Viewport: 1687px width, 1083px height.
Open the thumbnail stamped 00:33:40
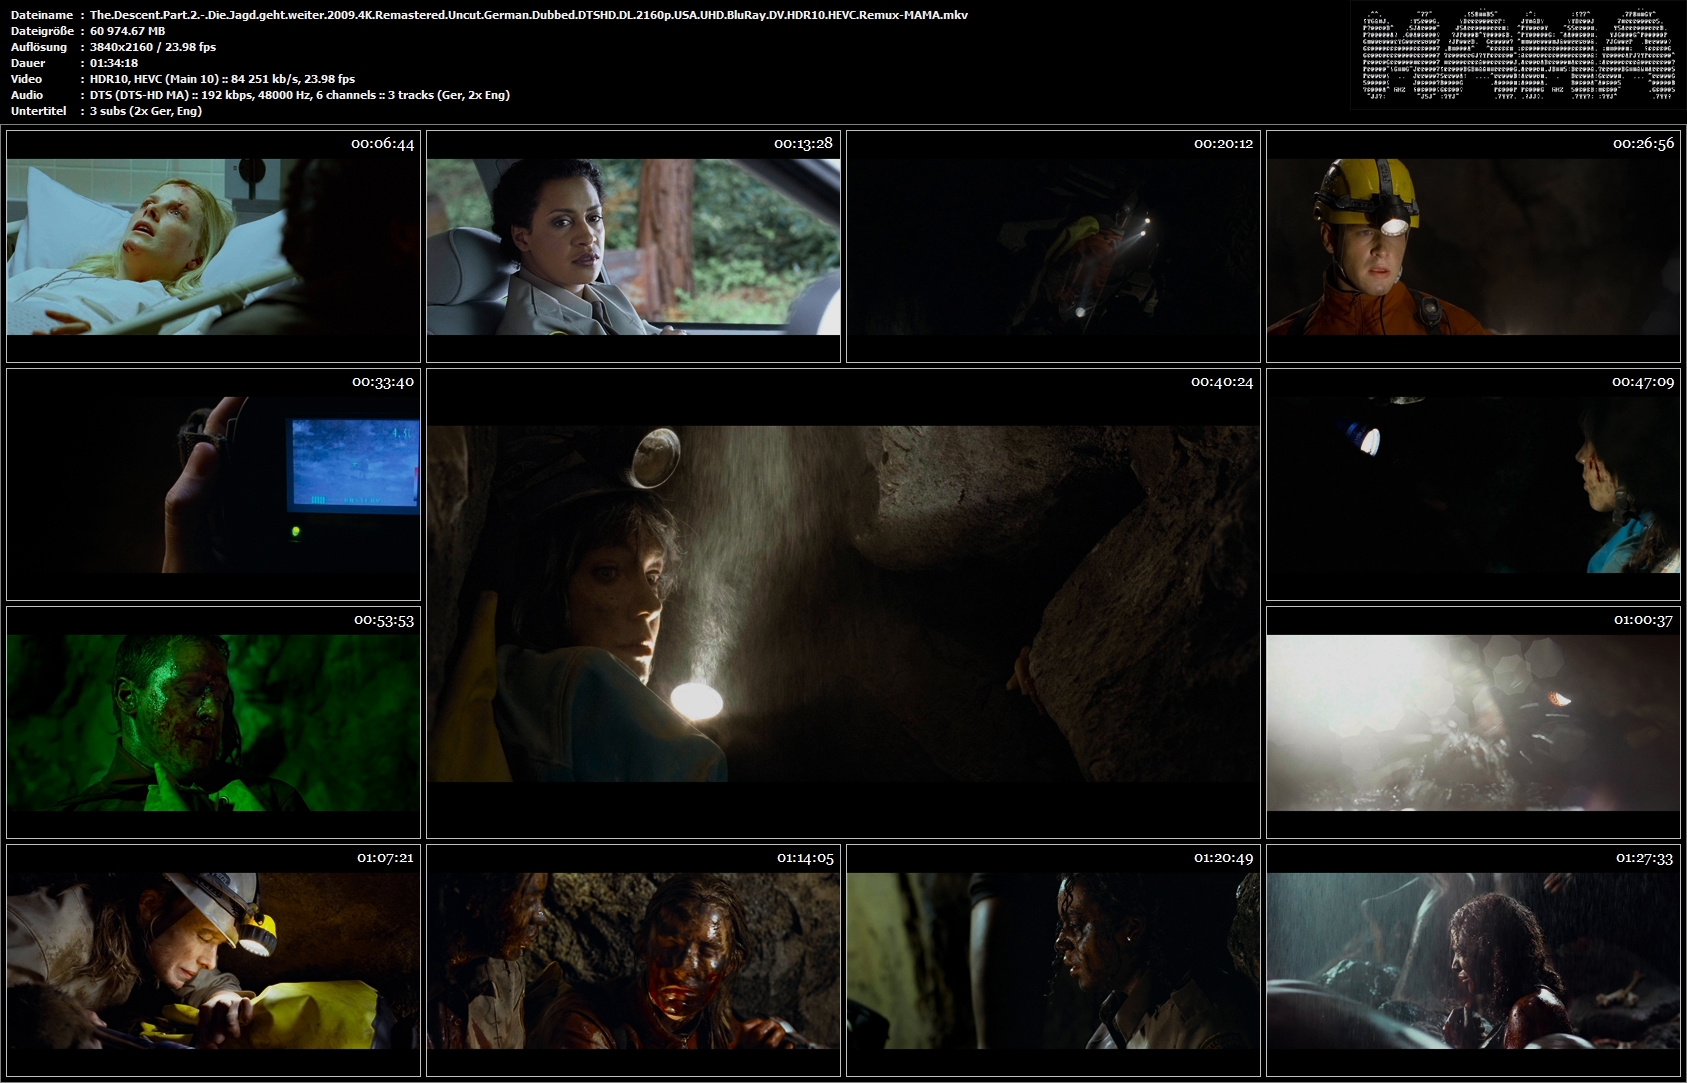[x=213, y=485]
